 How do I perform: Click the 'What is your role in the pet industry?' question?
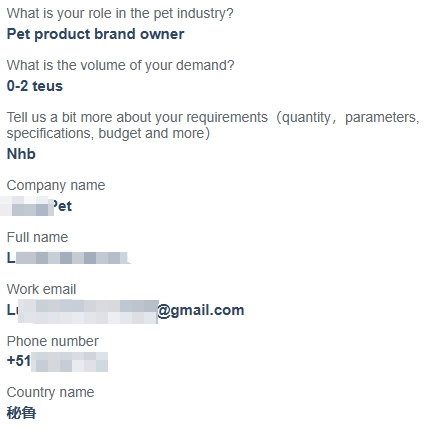[x=120, y=14]
